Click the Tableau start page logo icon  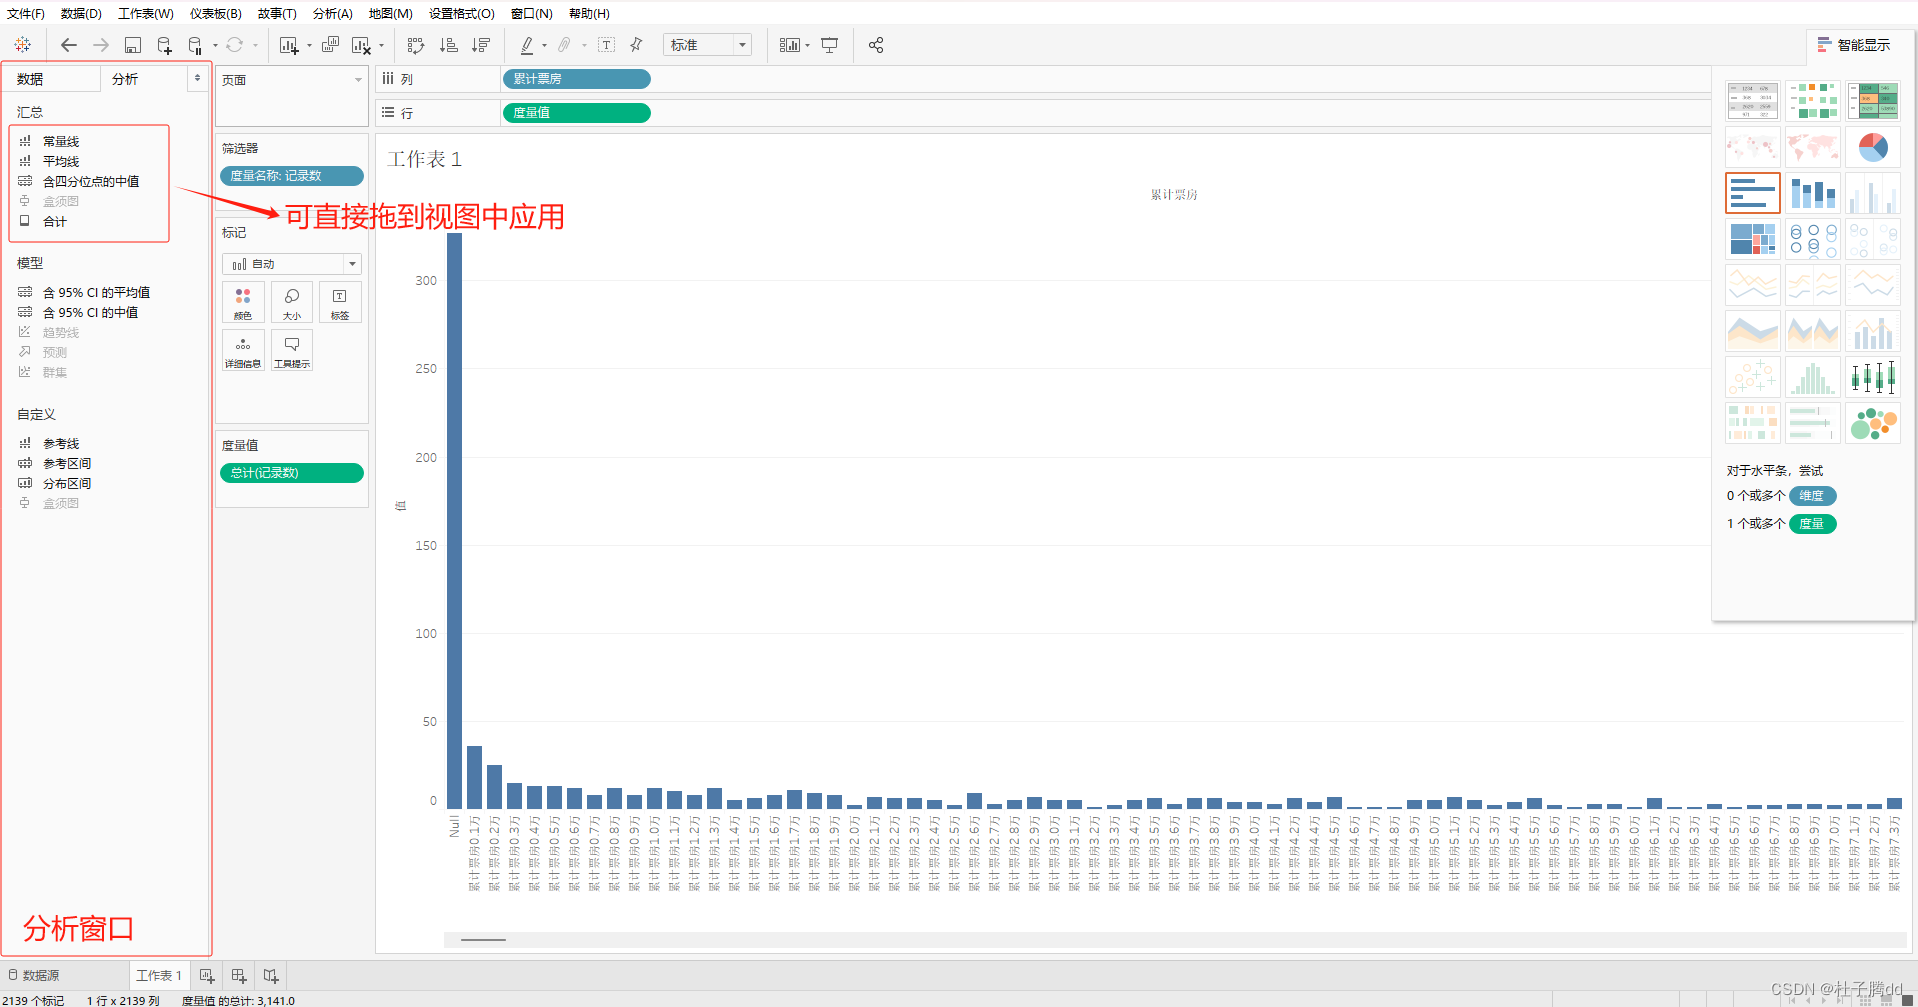coord(22,45)
